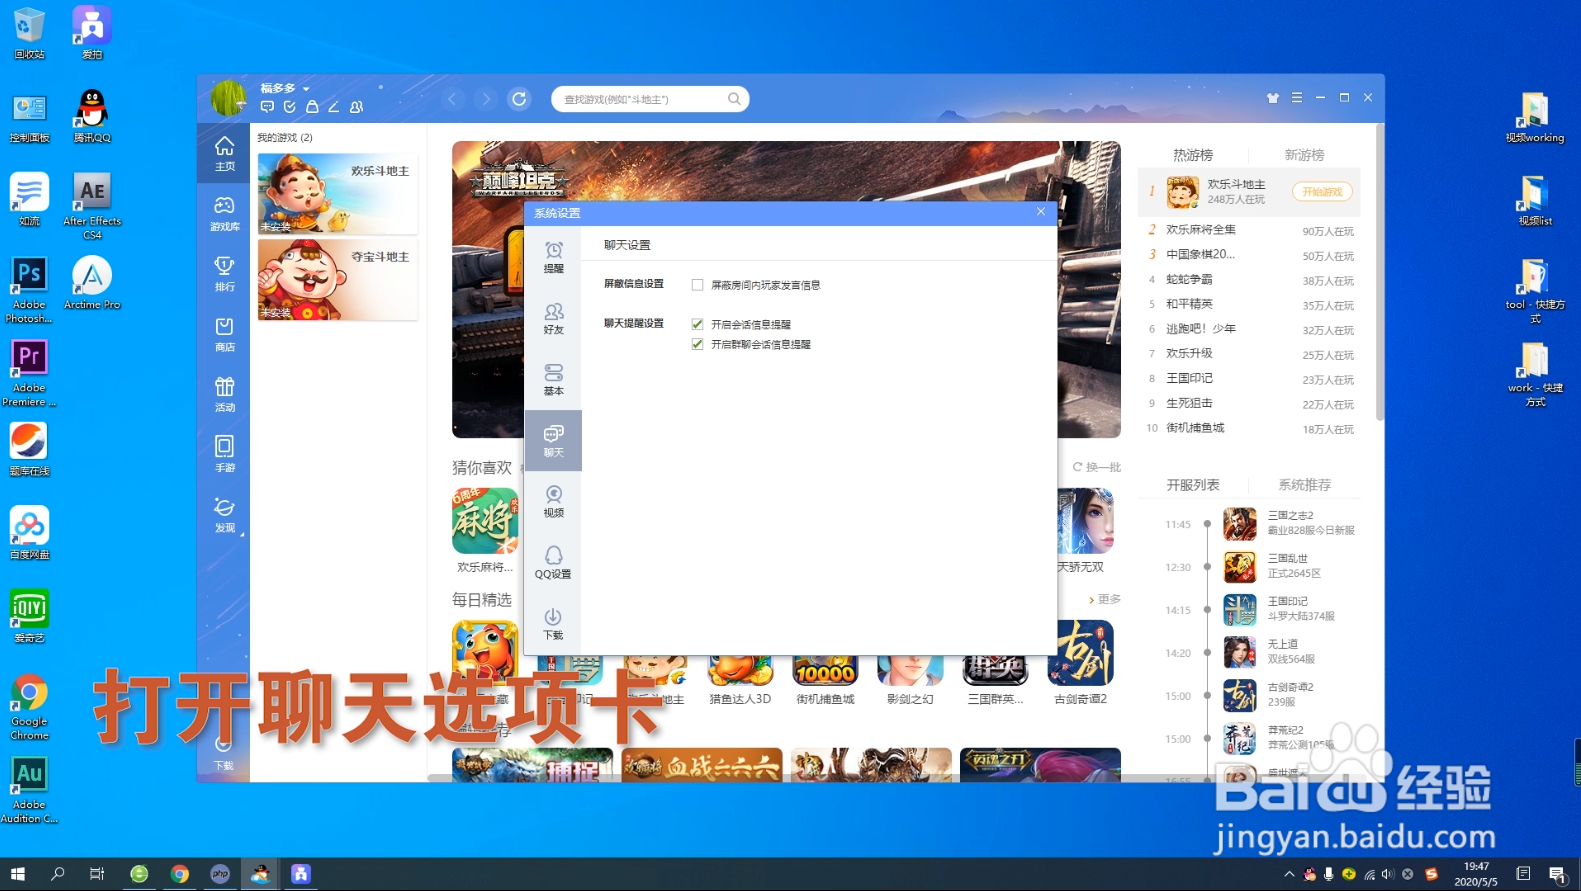1581x891 pixels.
Task: Open 排行 rankings in sidebar
Action: click(x=224, y=273)
